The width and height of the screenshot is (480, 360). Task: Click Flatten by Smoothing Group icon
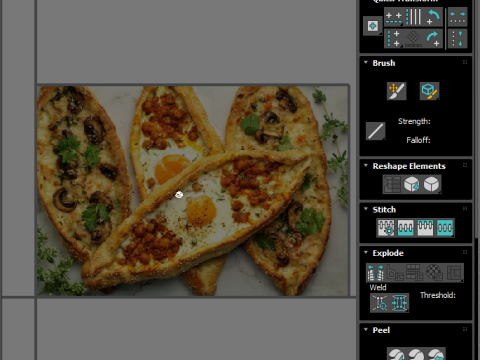[x=415, y=273]
